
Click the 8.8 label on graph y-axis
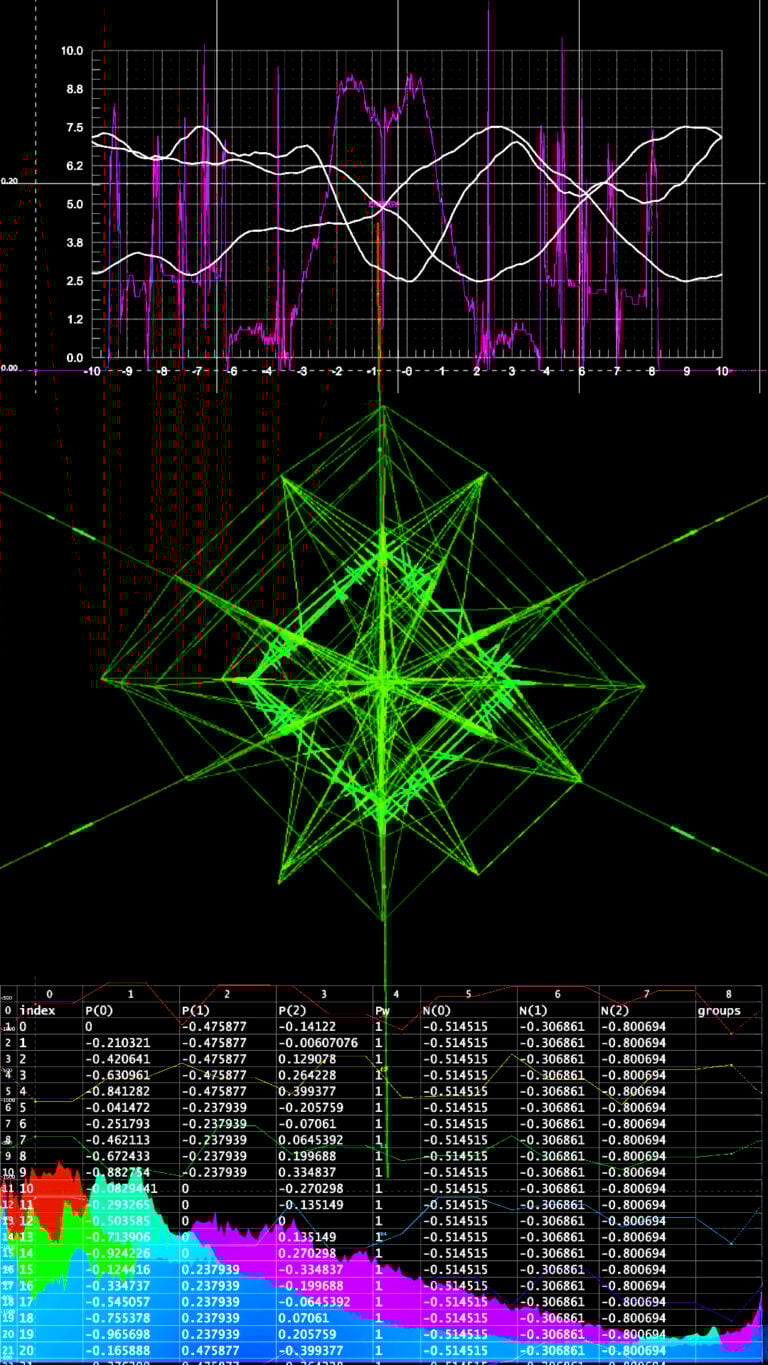click(75, 89)
